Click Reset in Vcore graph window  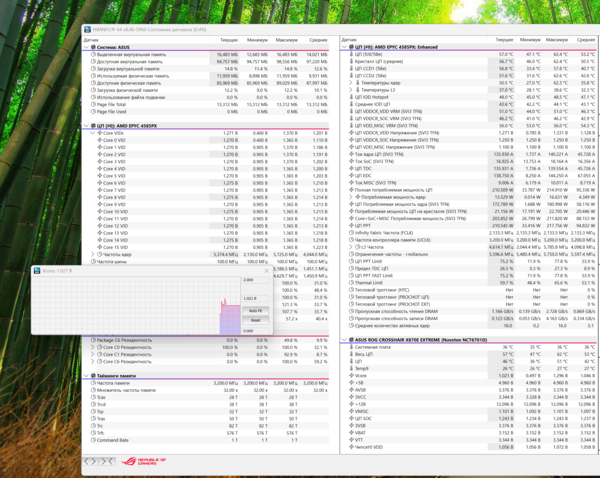(x=255, y=320)
